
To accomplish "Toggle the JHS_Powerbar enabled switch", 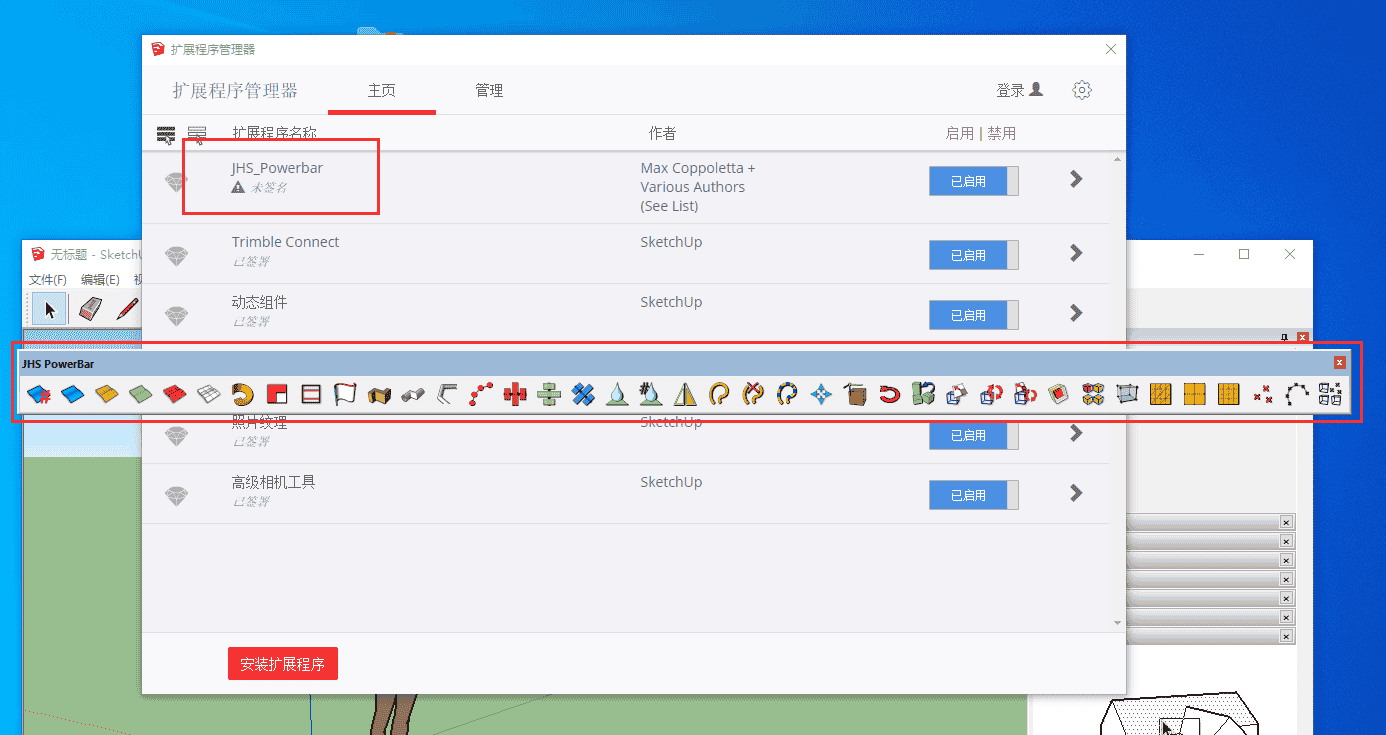I will click(973, 181).
